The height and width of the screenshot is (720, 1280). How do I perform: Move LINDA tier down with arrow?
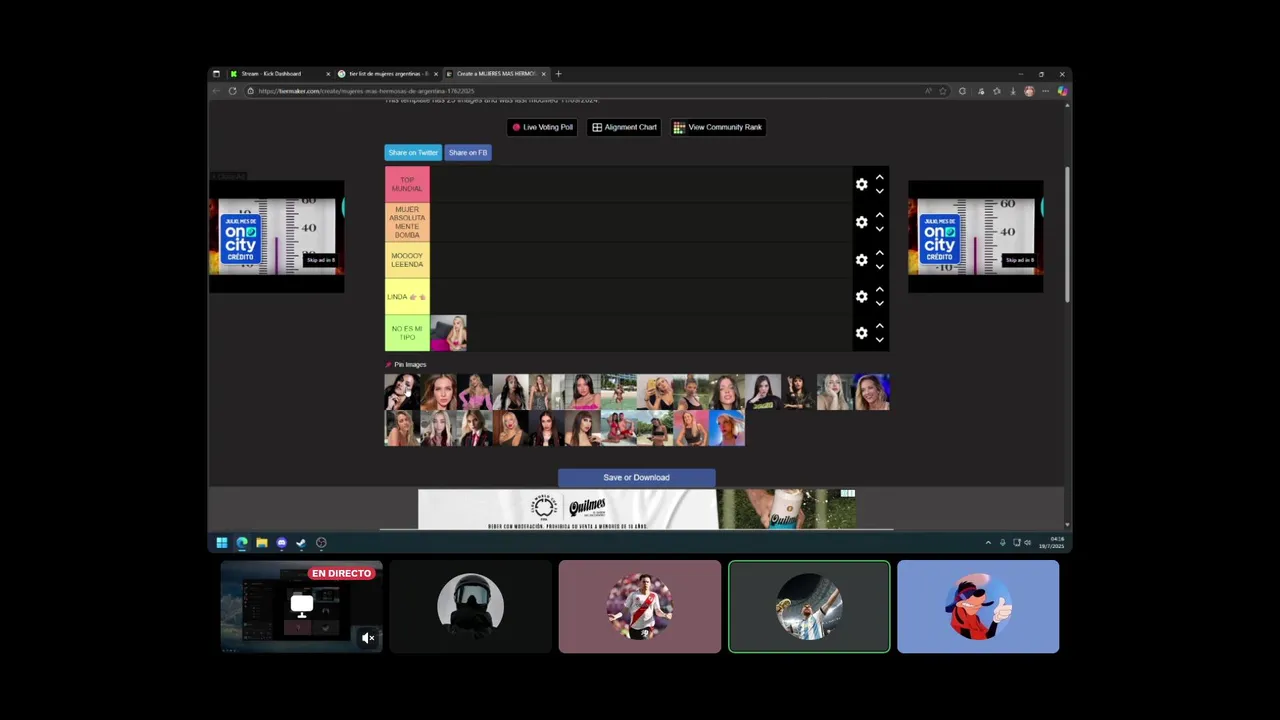(x=879, y=303)
